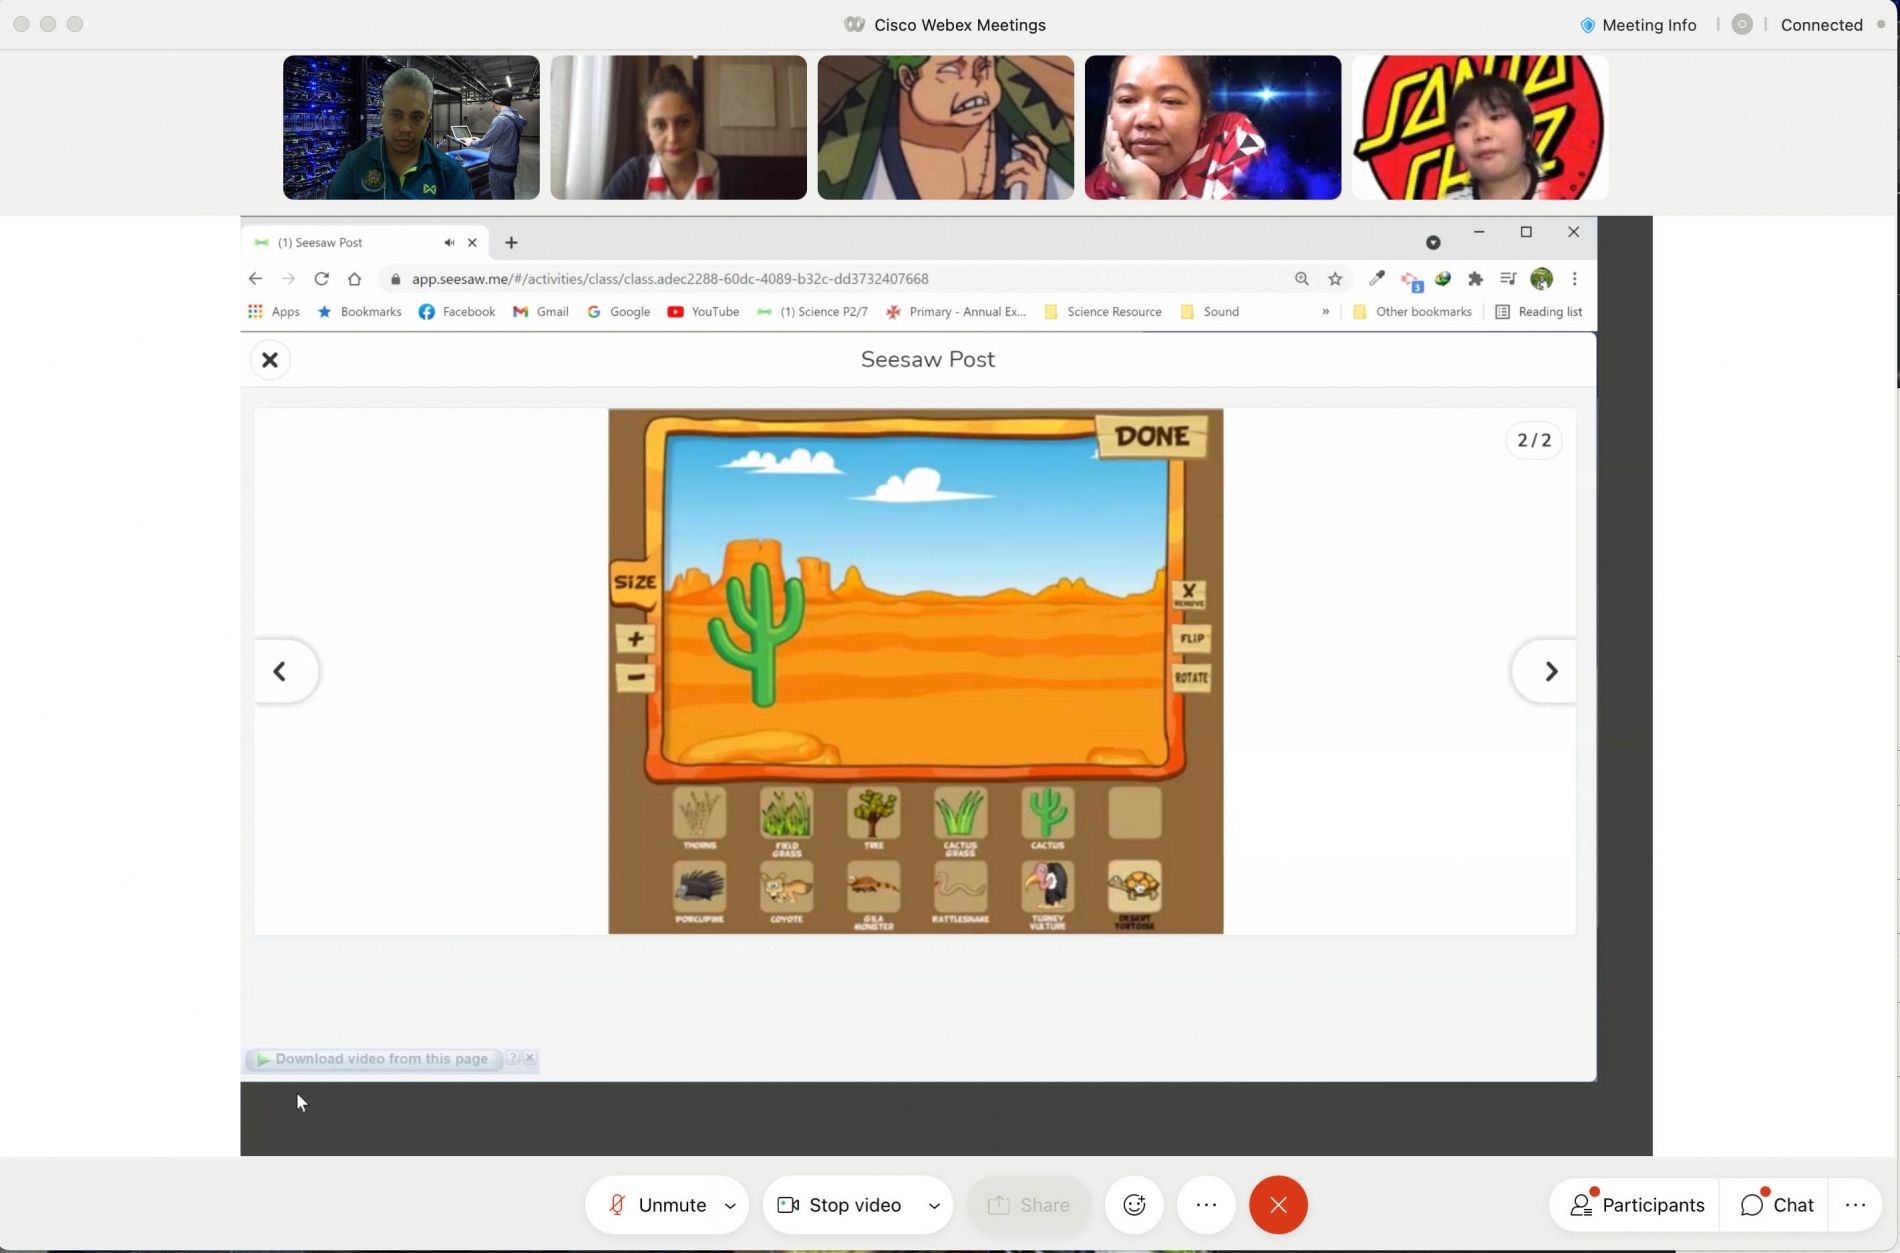Click the Remove X button in game
The width and height of the screenshot is (1900, 1253).
tap(1189, 594)
